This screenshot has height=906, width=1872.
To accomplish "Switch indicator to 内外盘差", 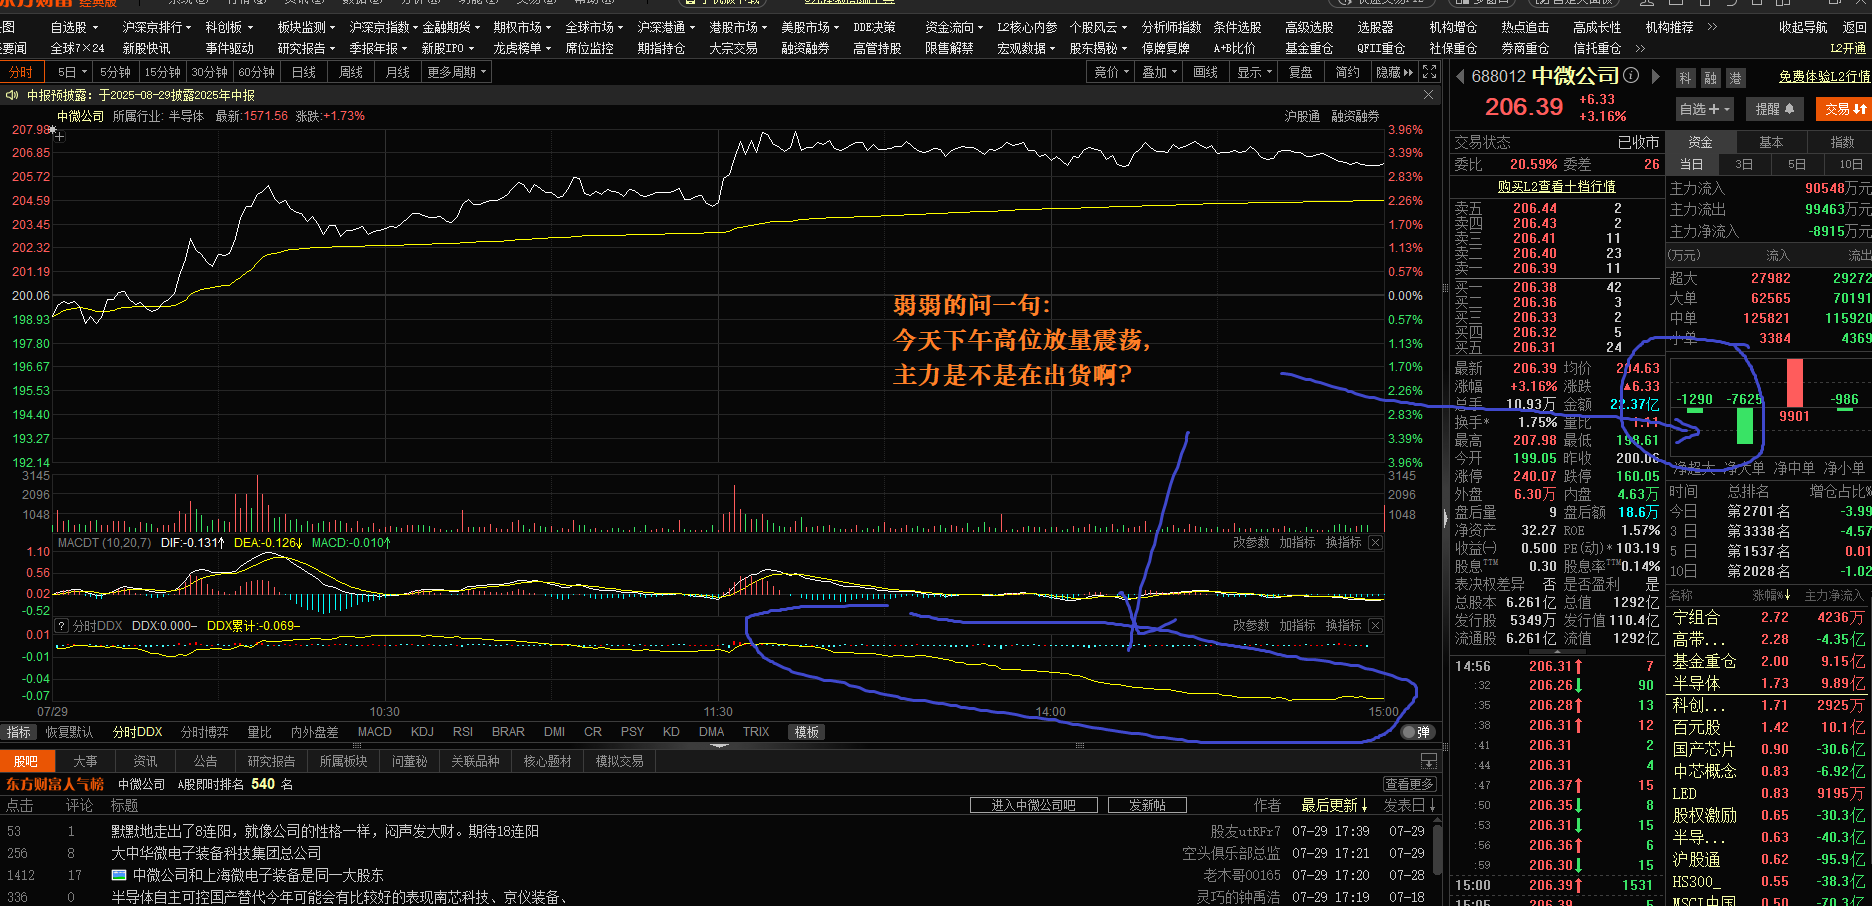I will pos(314,732).
